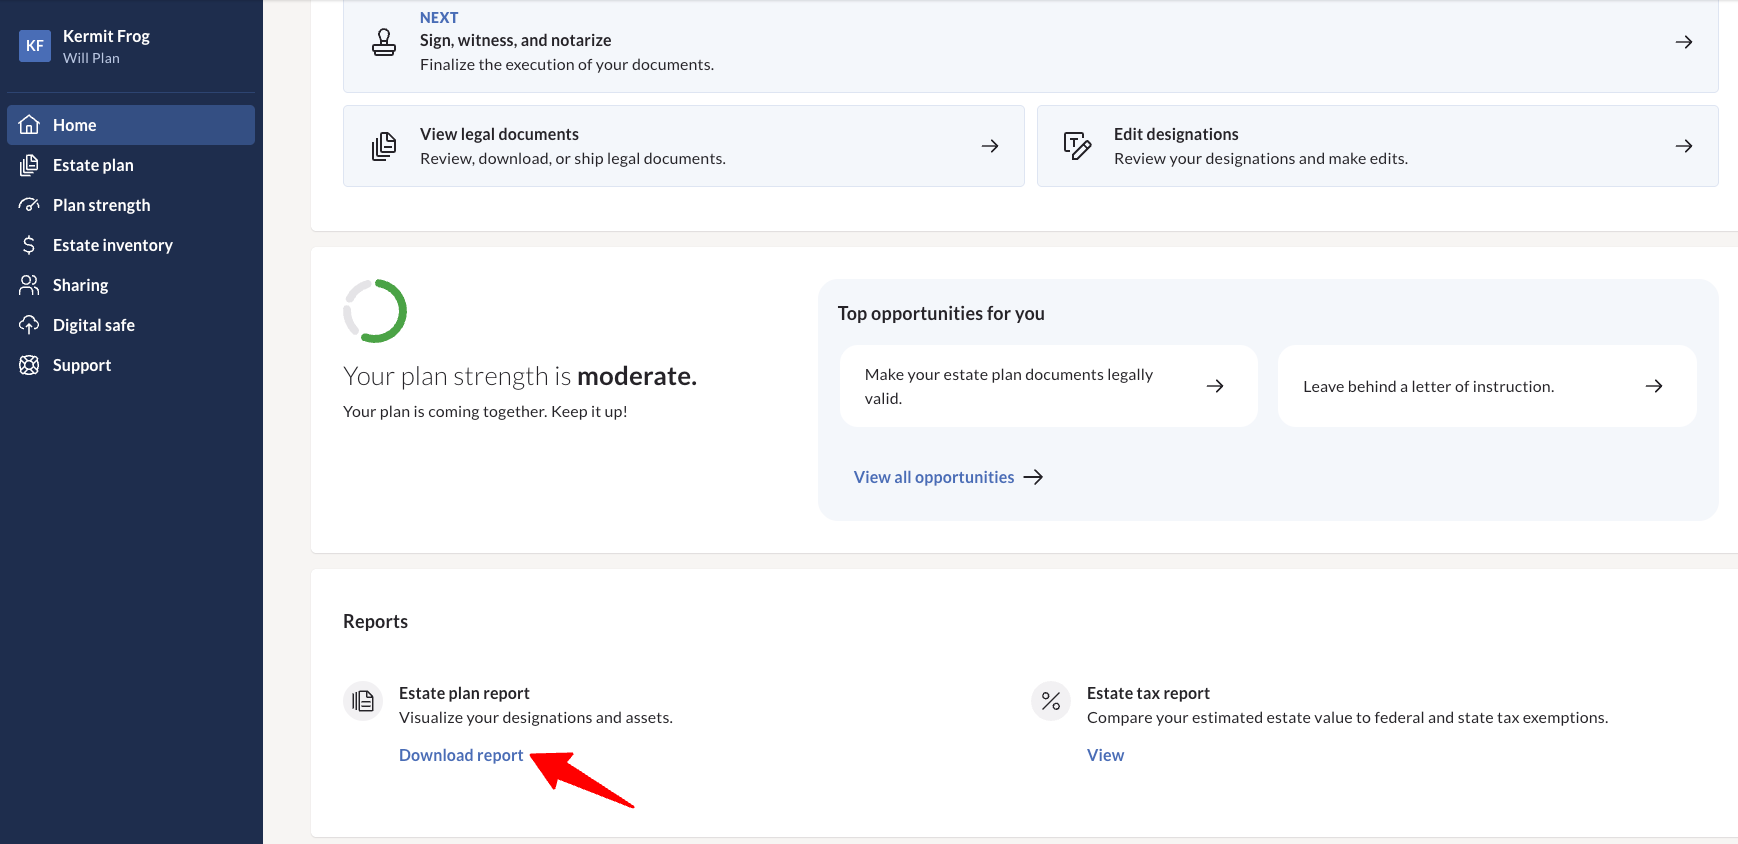Image resolution: width=1738 pixels, height=844 pixels.
Task: Go to Plan strength in sidebar
Action: tap(101, 205)
